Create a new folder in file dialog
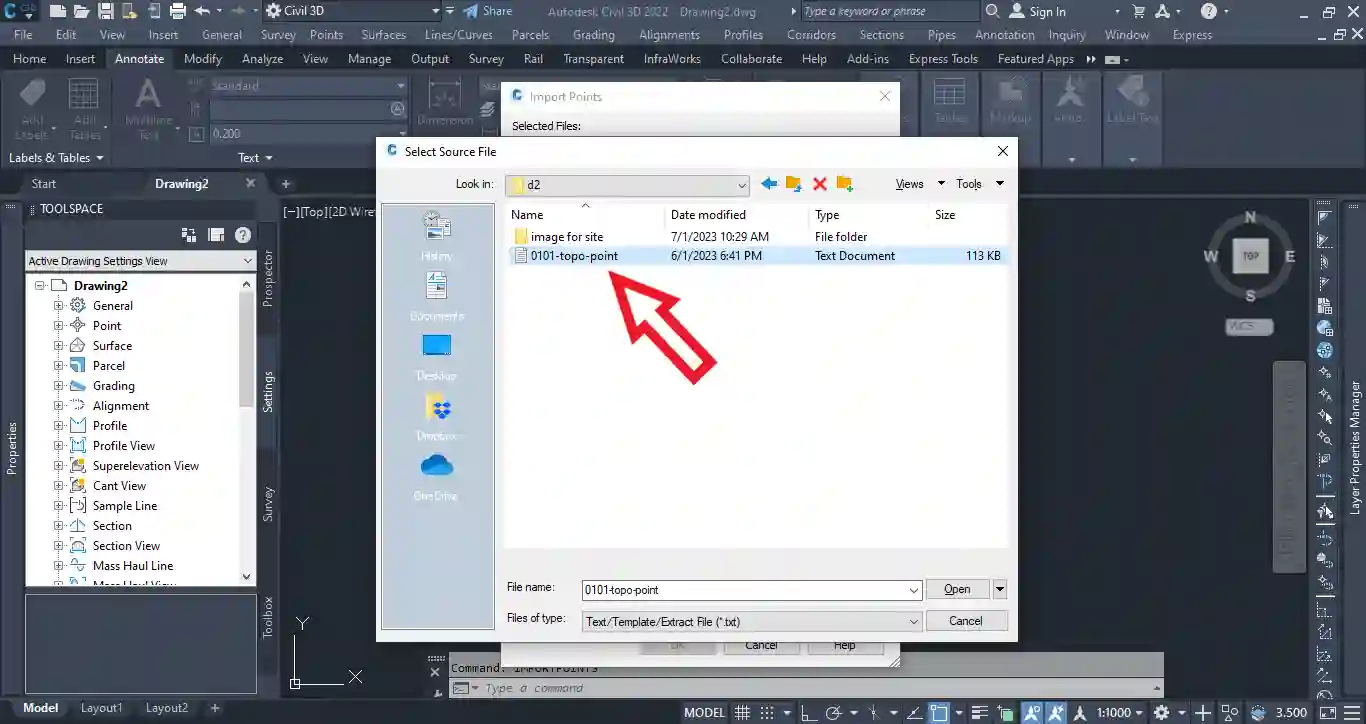Image resolution: width=1366 pixels, height=724 pixels. (845, 184)
